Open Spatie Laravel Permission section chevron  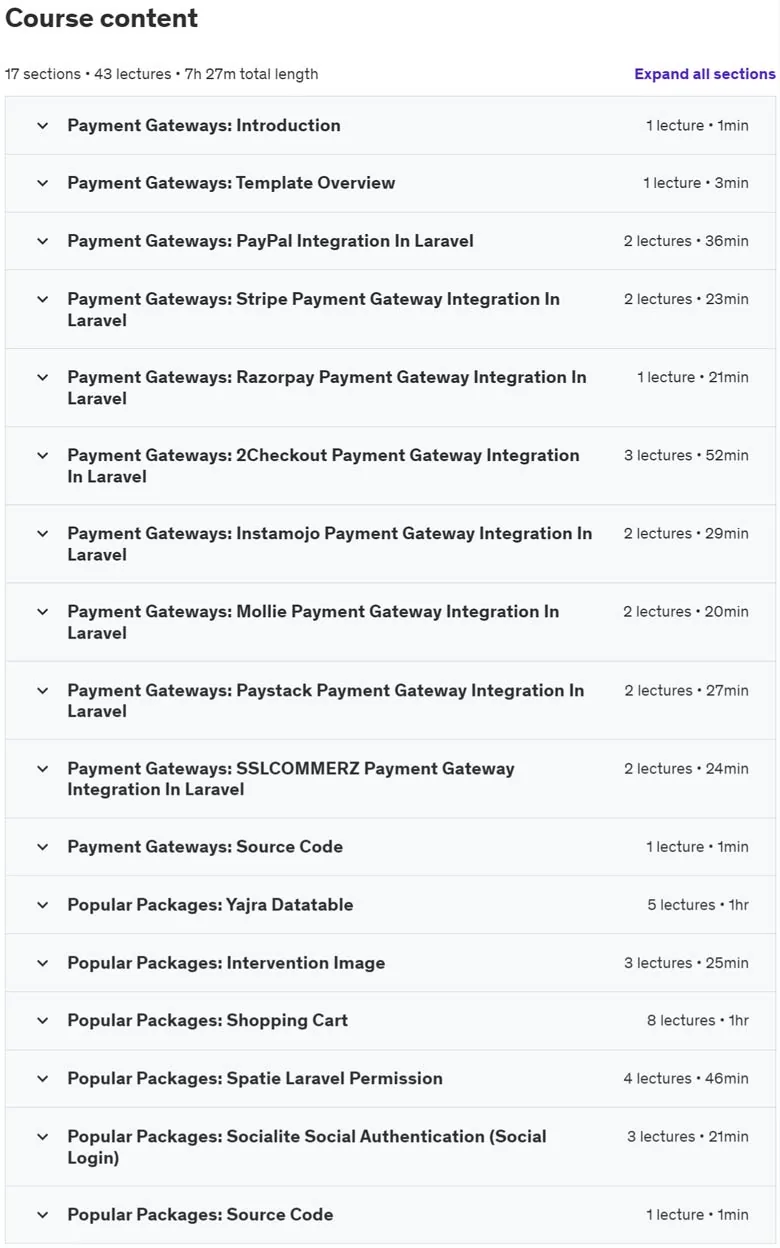(42, 1079)
